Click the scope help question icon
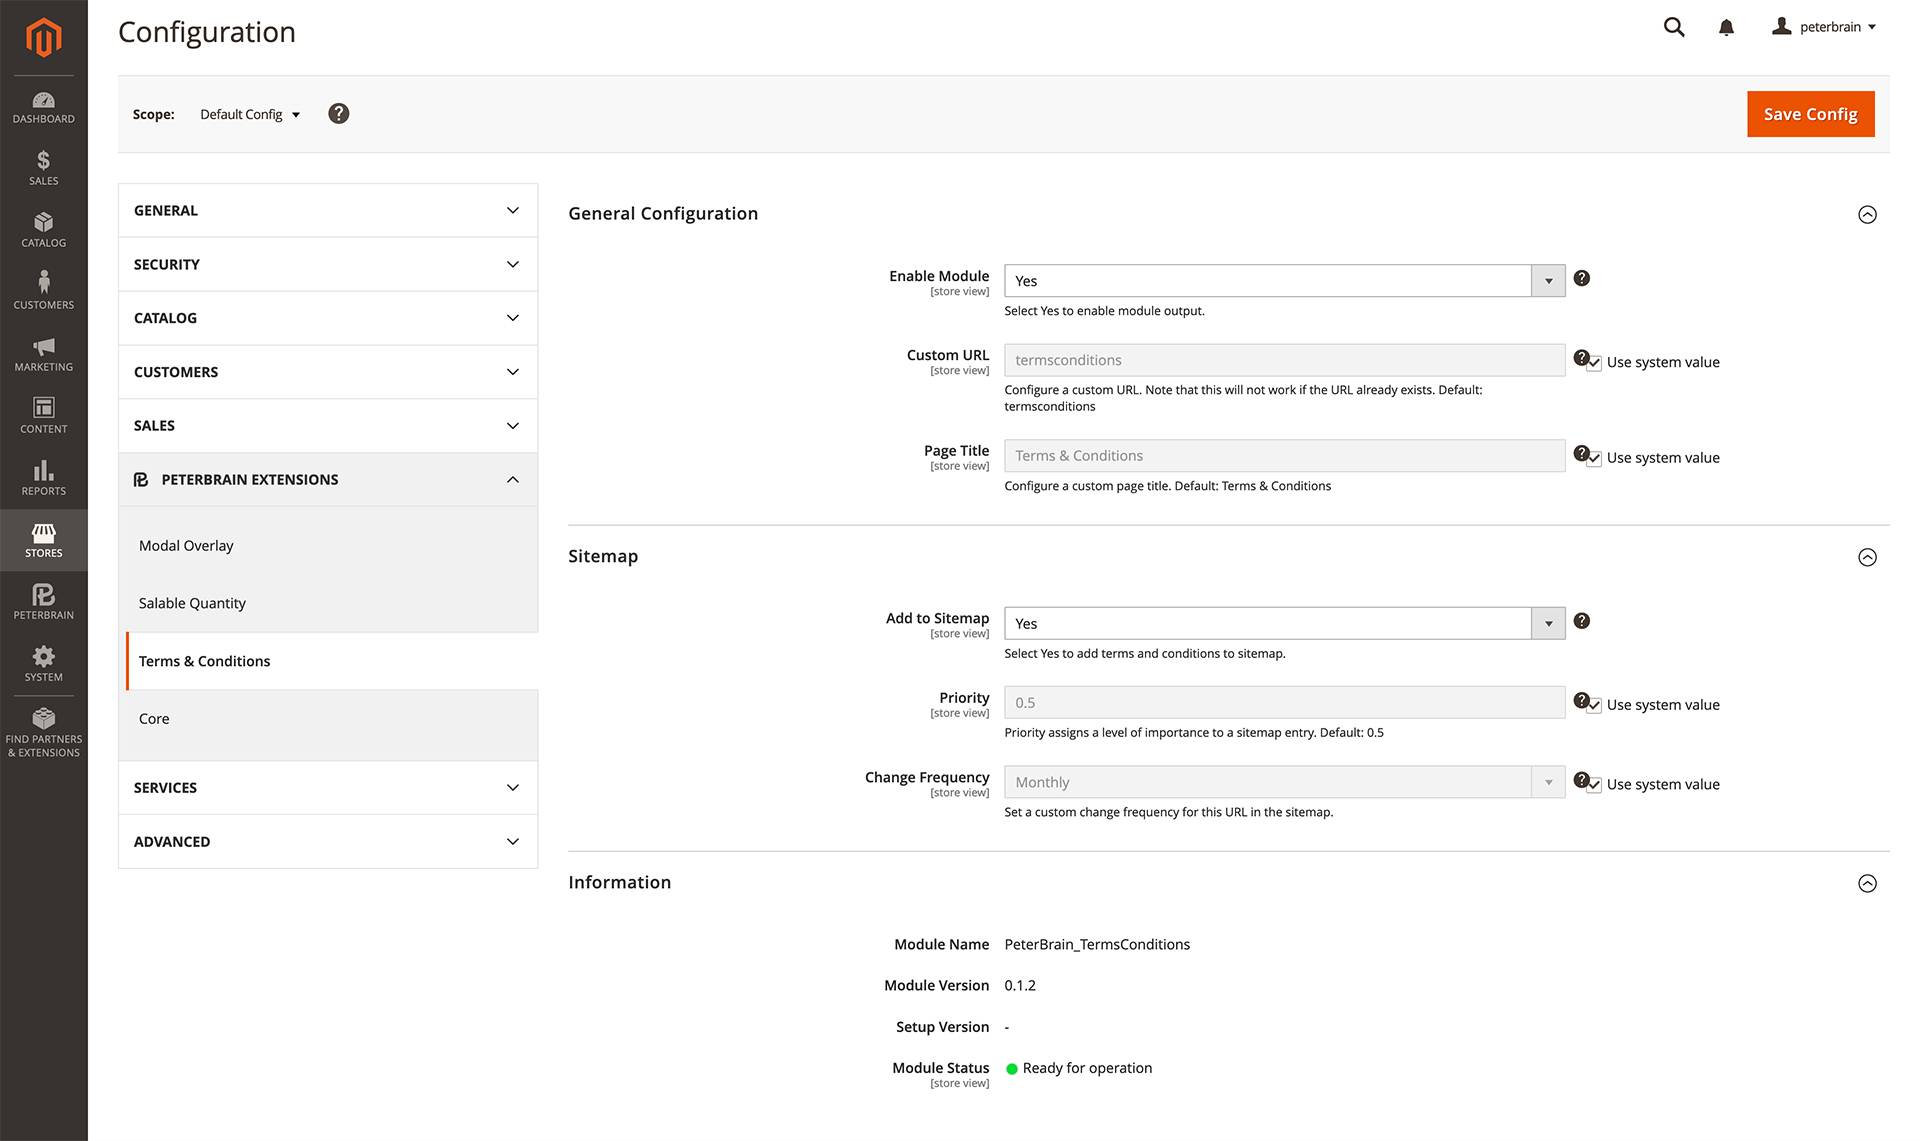The image size is (1920, 1141). pos(339,114)
